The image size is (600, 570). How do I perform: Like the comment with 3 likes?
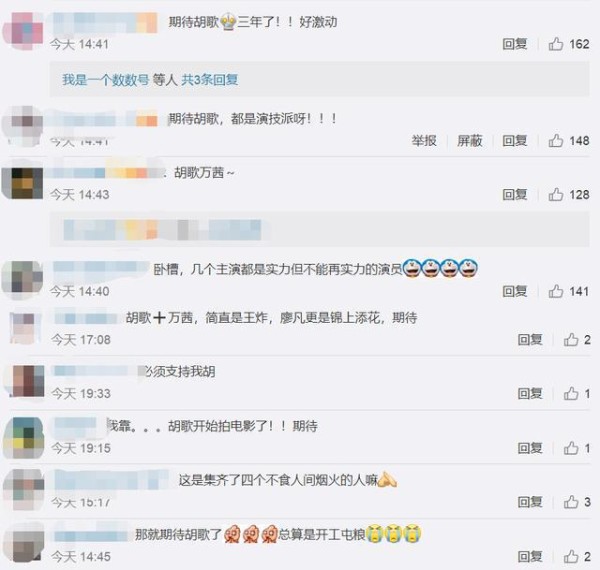pos(571,502)
